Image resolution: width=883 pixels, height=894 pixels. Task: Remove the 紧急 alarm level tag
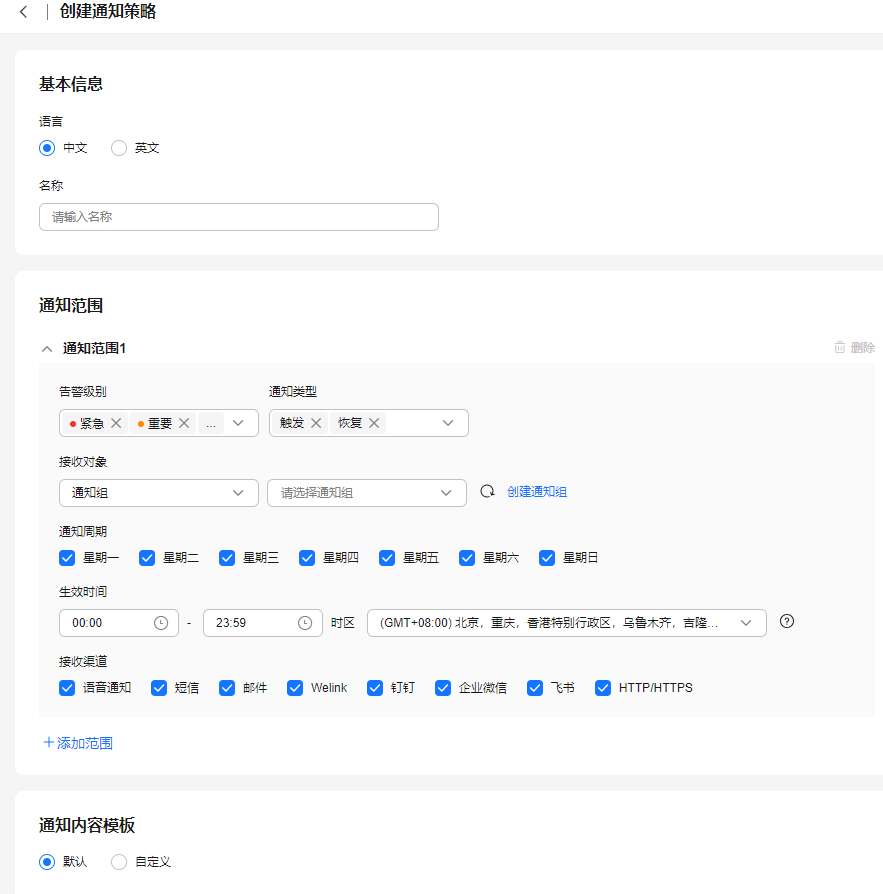[x=116, y=423]
